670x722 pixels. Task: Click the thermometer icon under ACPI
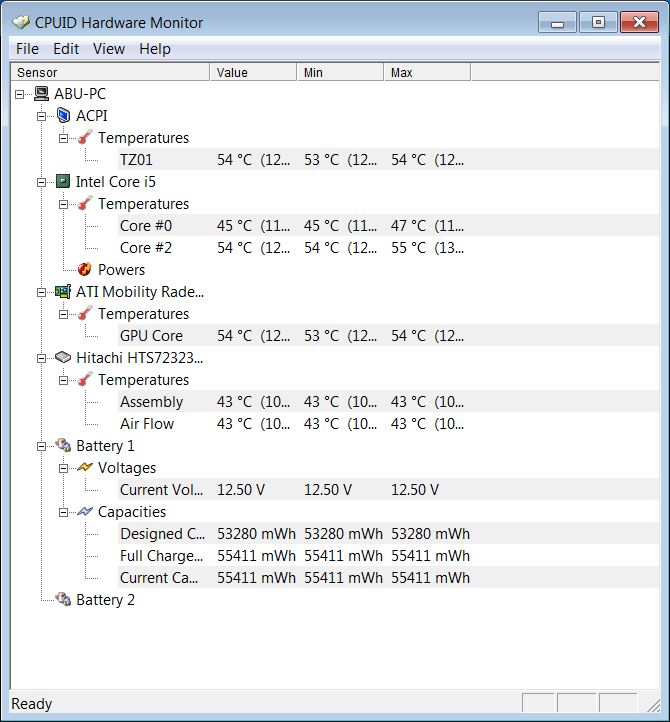[85, 137]
